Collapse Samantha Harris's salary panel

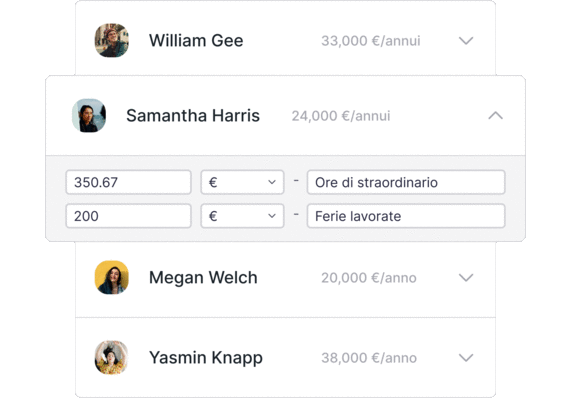click(x=495, y=116)
